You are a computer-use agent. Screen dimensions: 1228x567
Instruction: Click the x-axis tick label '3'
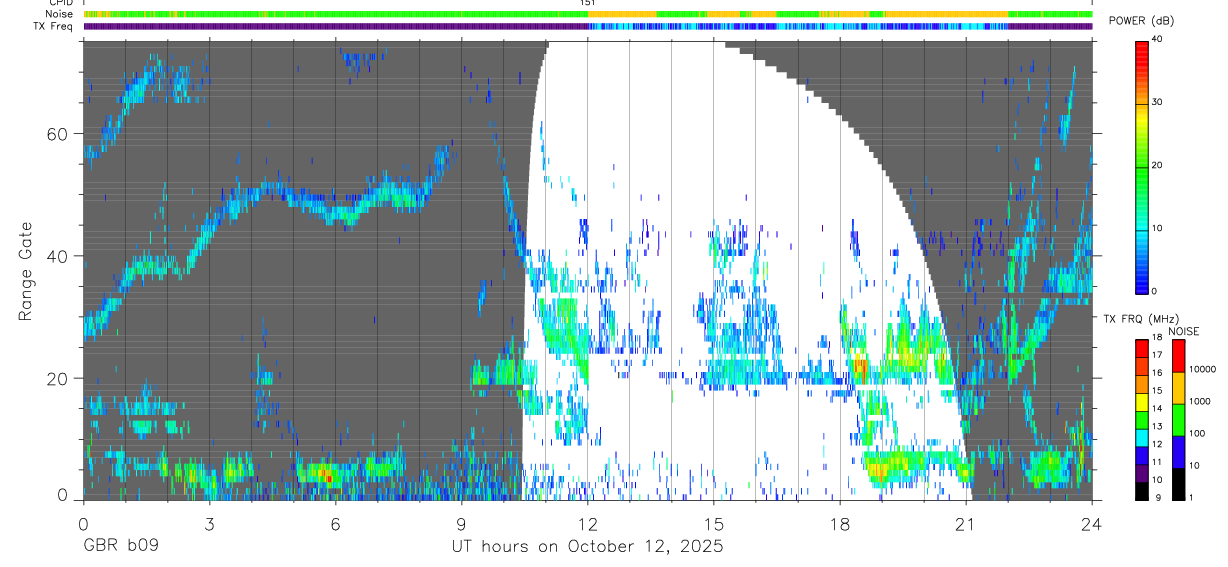209,523
